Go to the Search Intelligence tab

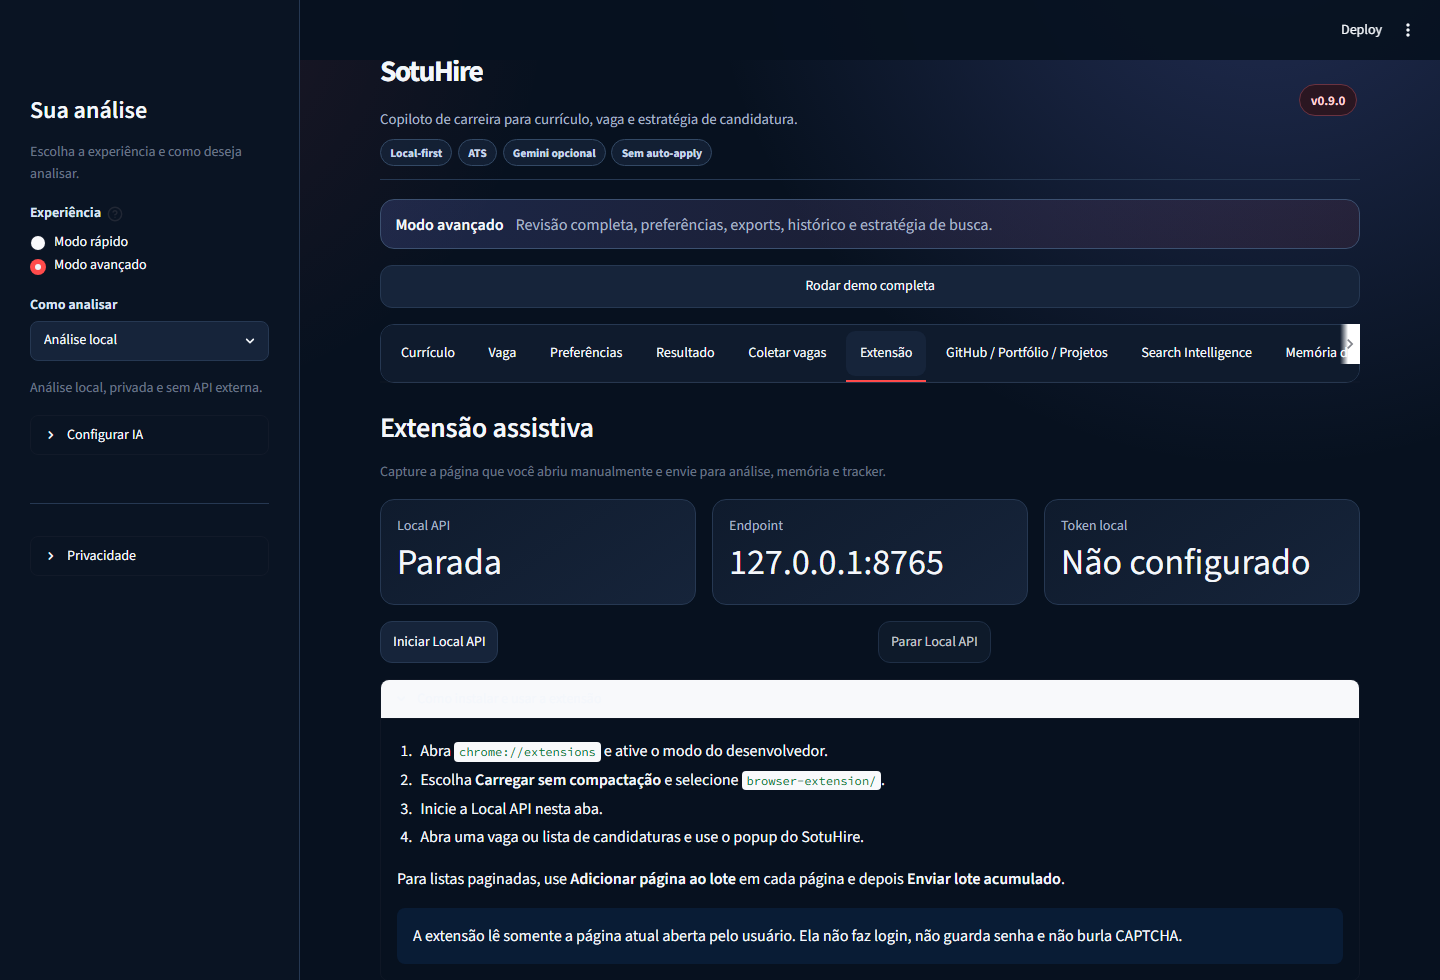click(x=1196, y=353)
